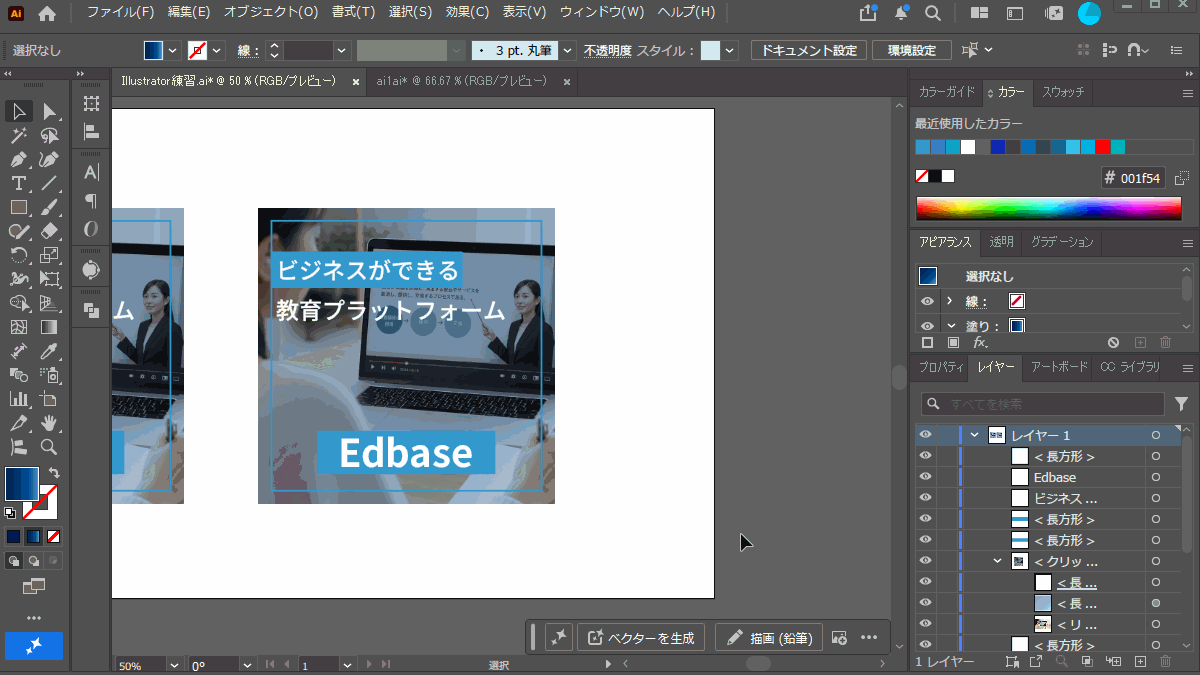Select the Pen tool

tap(19, 159)
